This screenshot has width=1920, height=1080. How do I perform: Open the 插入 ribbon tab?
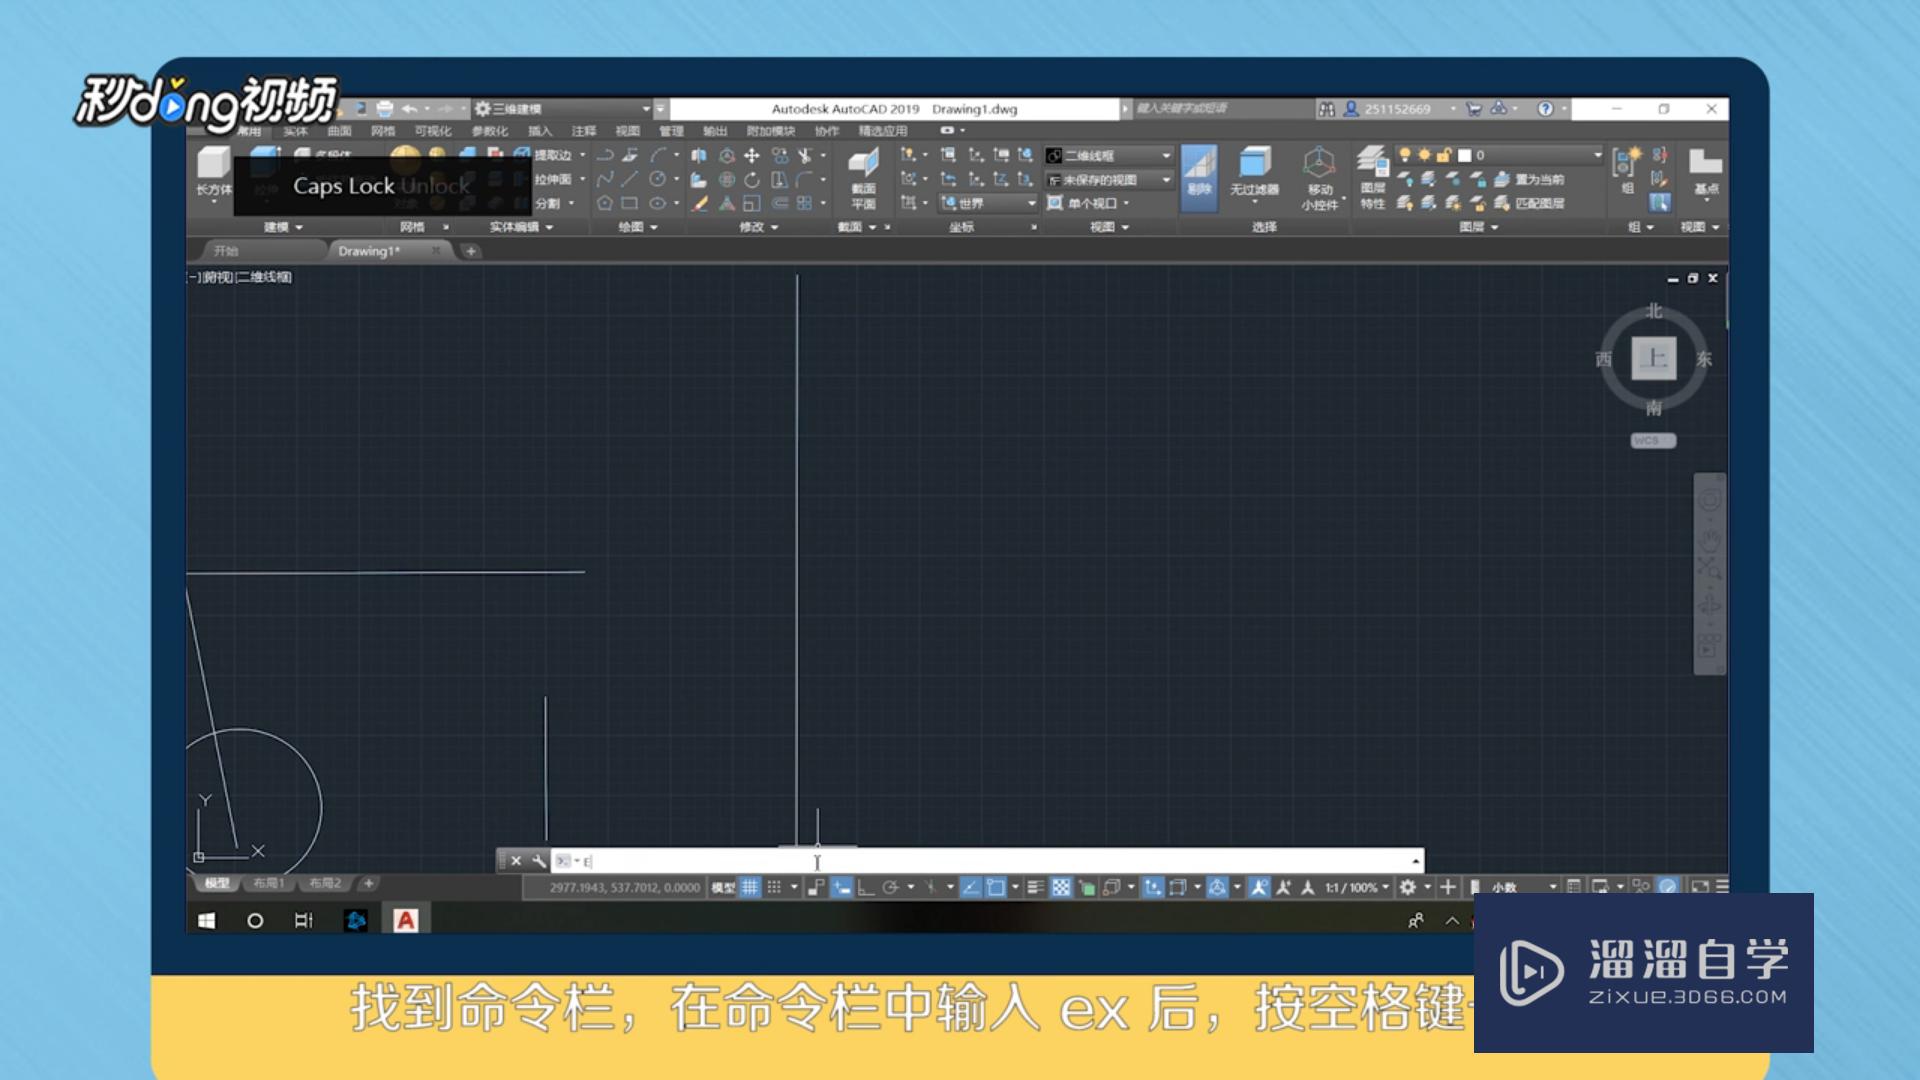(540, 131)
